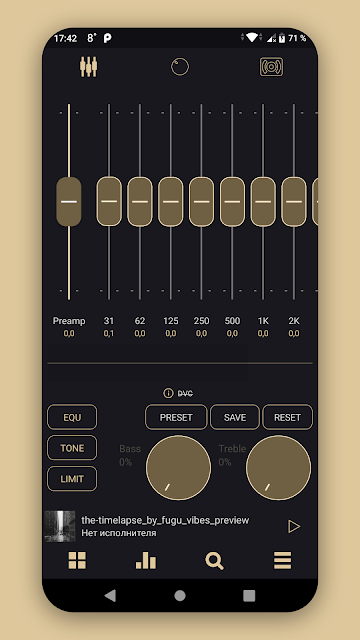Tap the DVC info icon
This screenshot has height=640, width=360.
(168, 393)
